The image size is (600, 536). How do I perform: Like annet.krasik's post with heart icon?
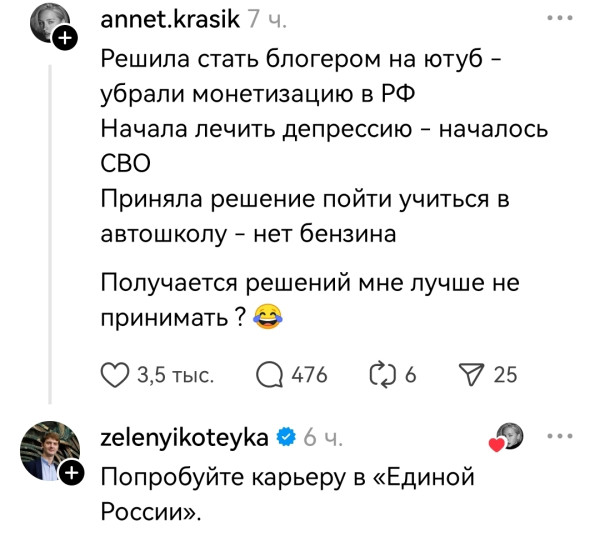(x=115, y=375)
